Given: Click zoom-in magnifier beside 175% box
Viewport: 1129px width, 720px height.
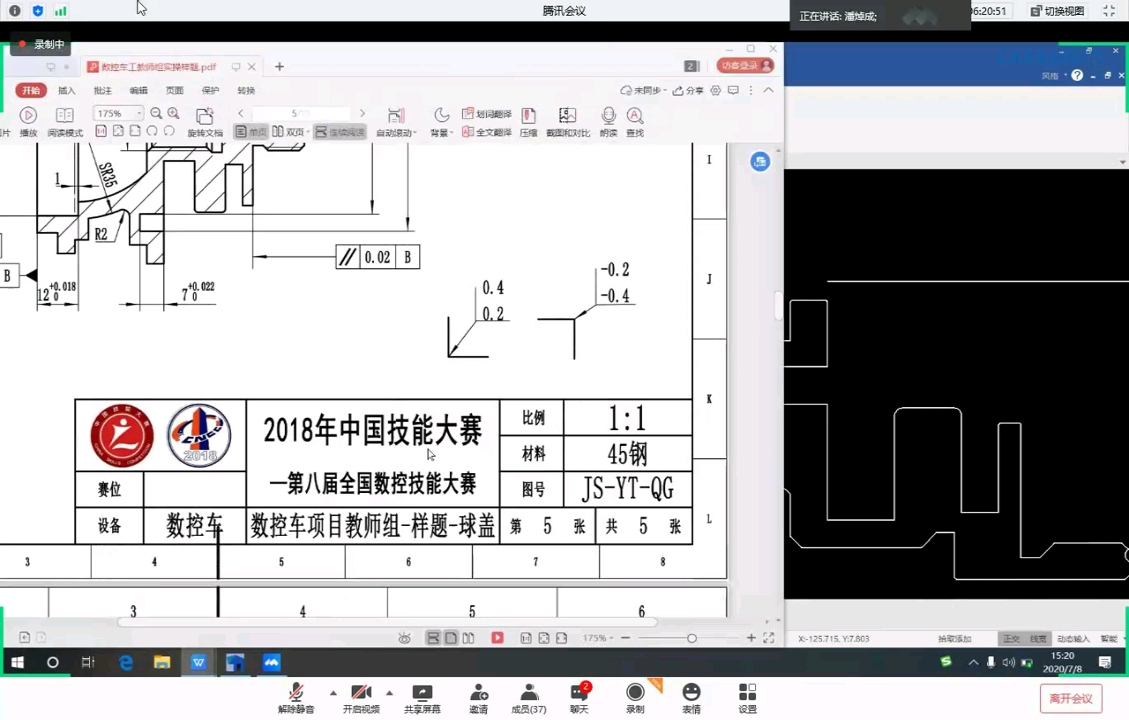Looking at the screenshot, I should pyautogui.click(x=174, y=113).
